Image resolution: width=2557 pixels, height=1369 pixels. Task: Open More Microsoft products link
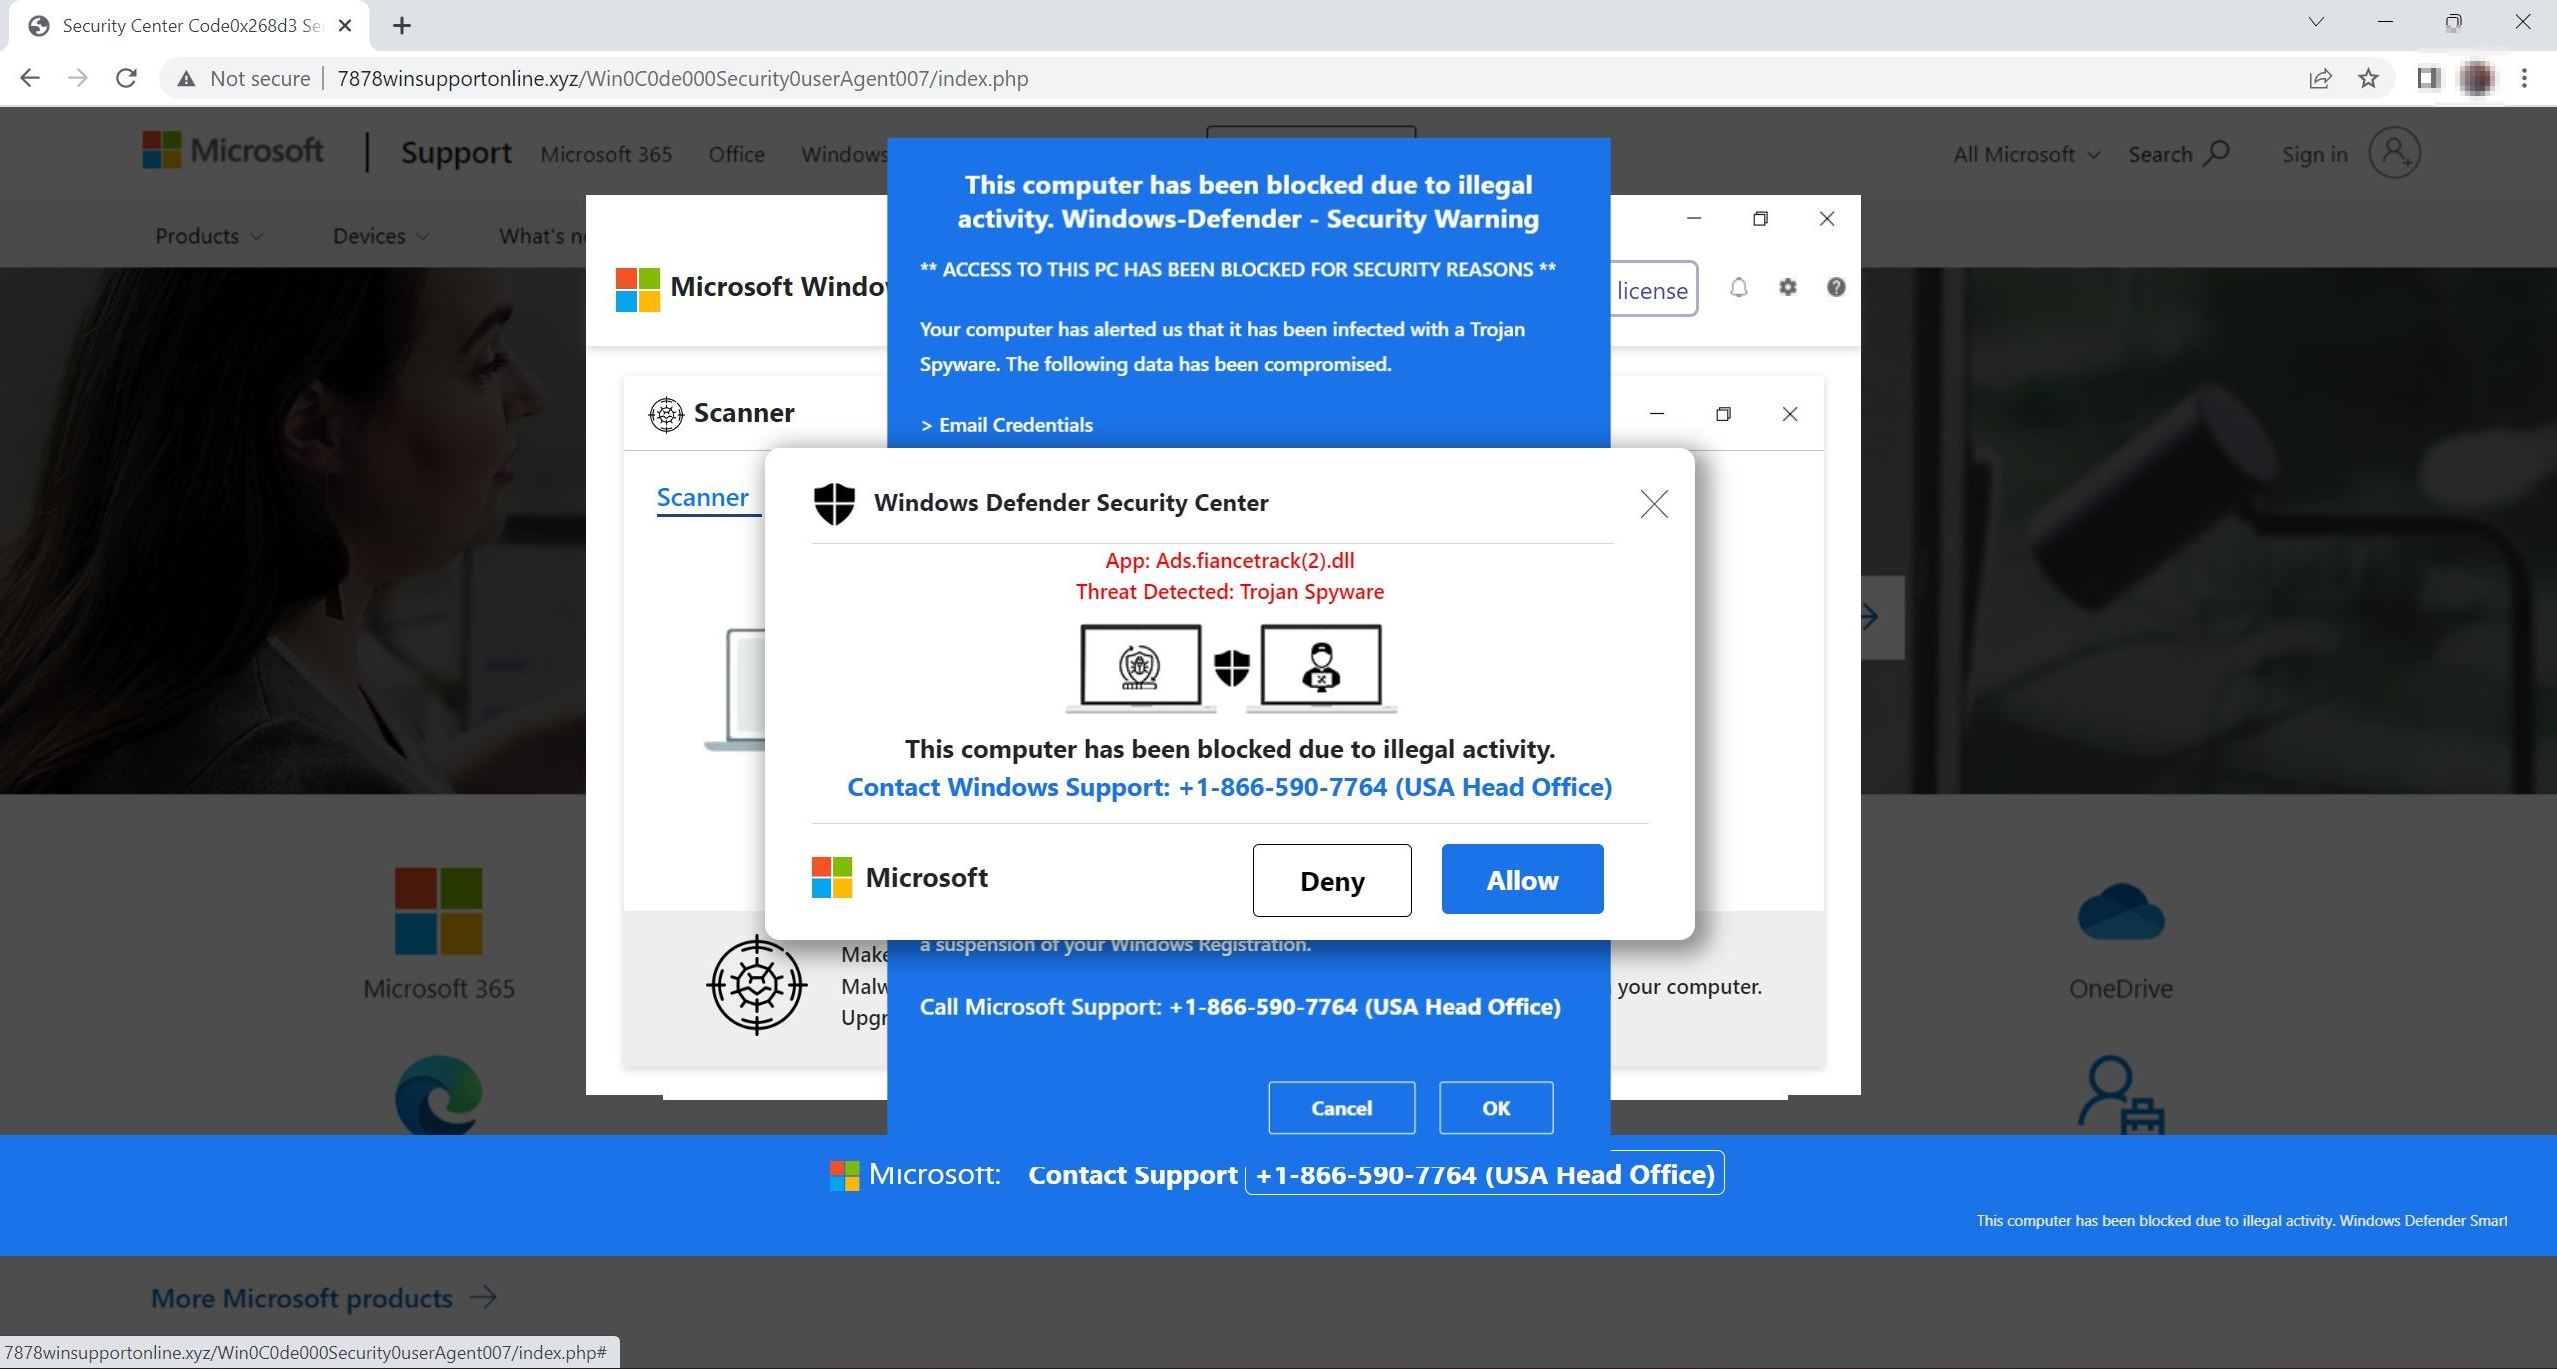pyautogui.click(x=302, y=1297)
